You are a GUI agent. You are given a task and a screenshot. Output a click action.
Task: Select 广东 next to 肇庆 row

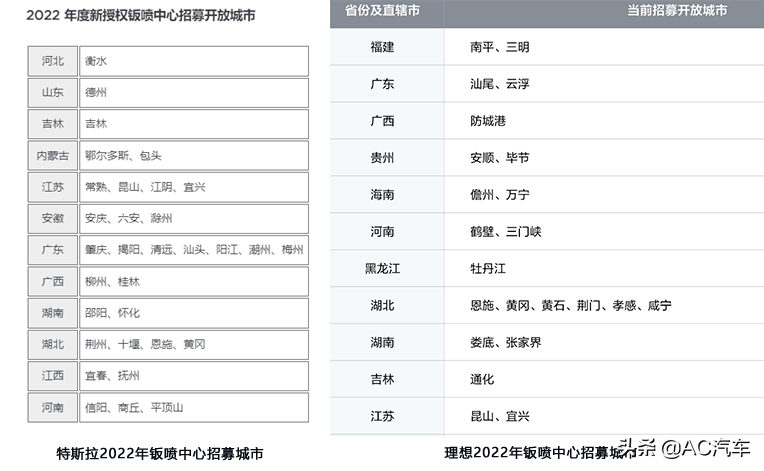point(53,250)
